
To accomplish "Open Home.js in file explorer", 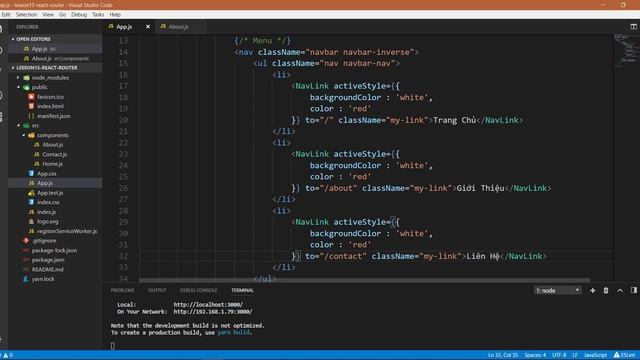I will [x=52, y=164].
